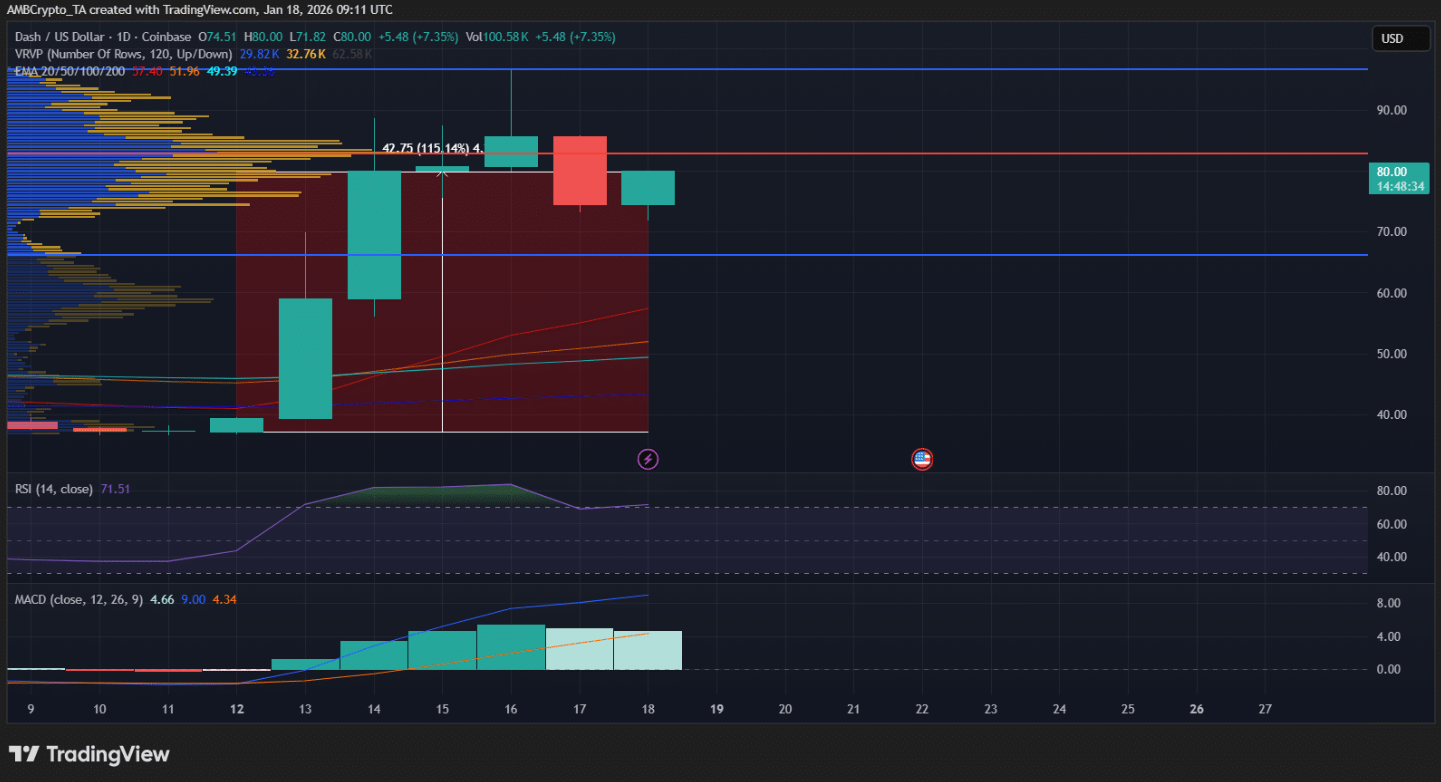Viewport: 1441px width, 782px height.
Task: Click the 90.00 level on price axis
Action: tap(1391, 110)
